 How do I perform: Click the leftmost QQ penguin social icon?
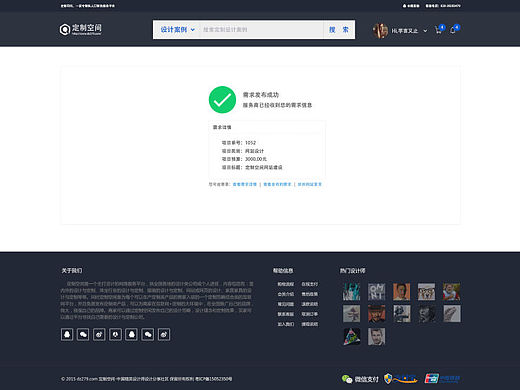click(67, 334)
